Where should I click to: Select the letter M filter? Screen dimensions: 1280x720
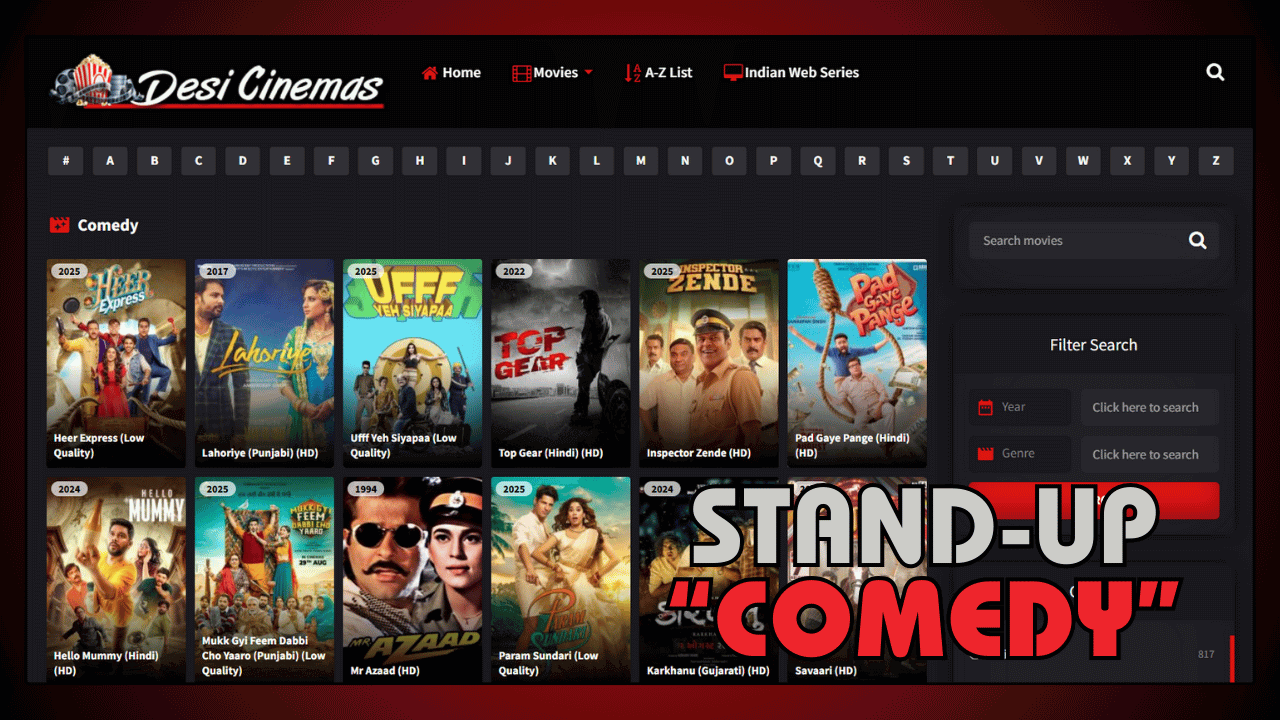point(640,161)
